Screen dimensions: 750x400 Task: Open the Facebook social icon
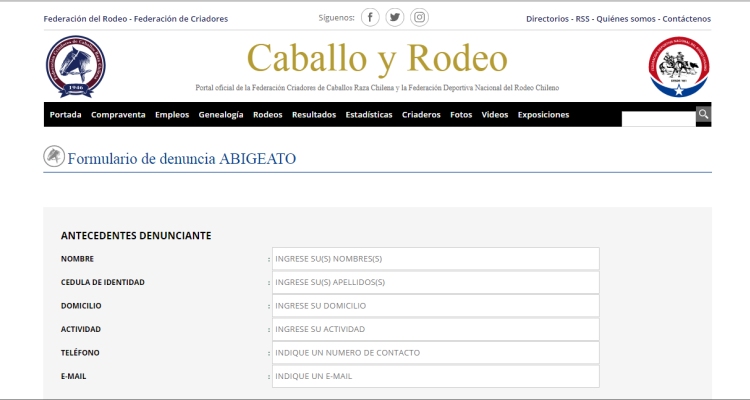click(370, 18)
